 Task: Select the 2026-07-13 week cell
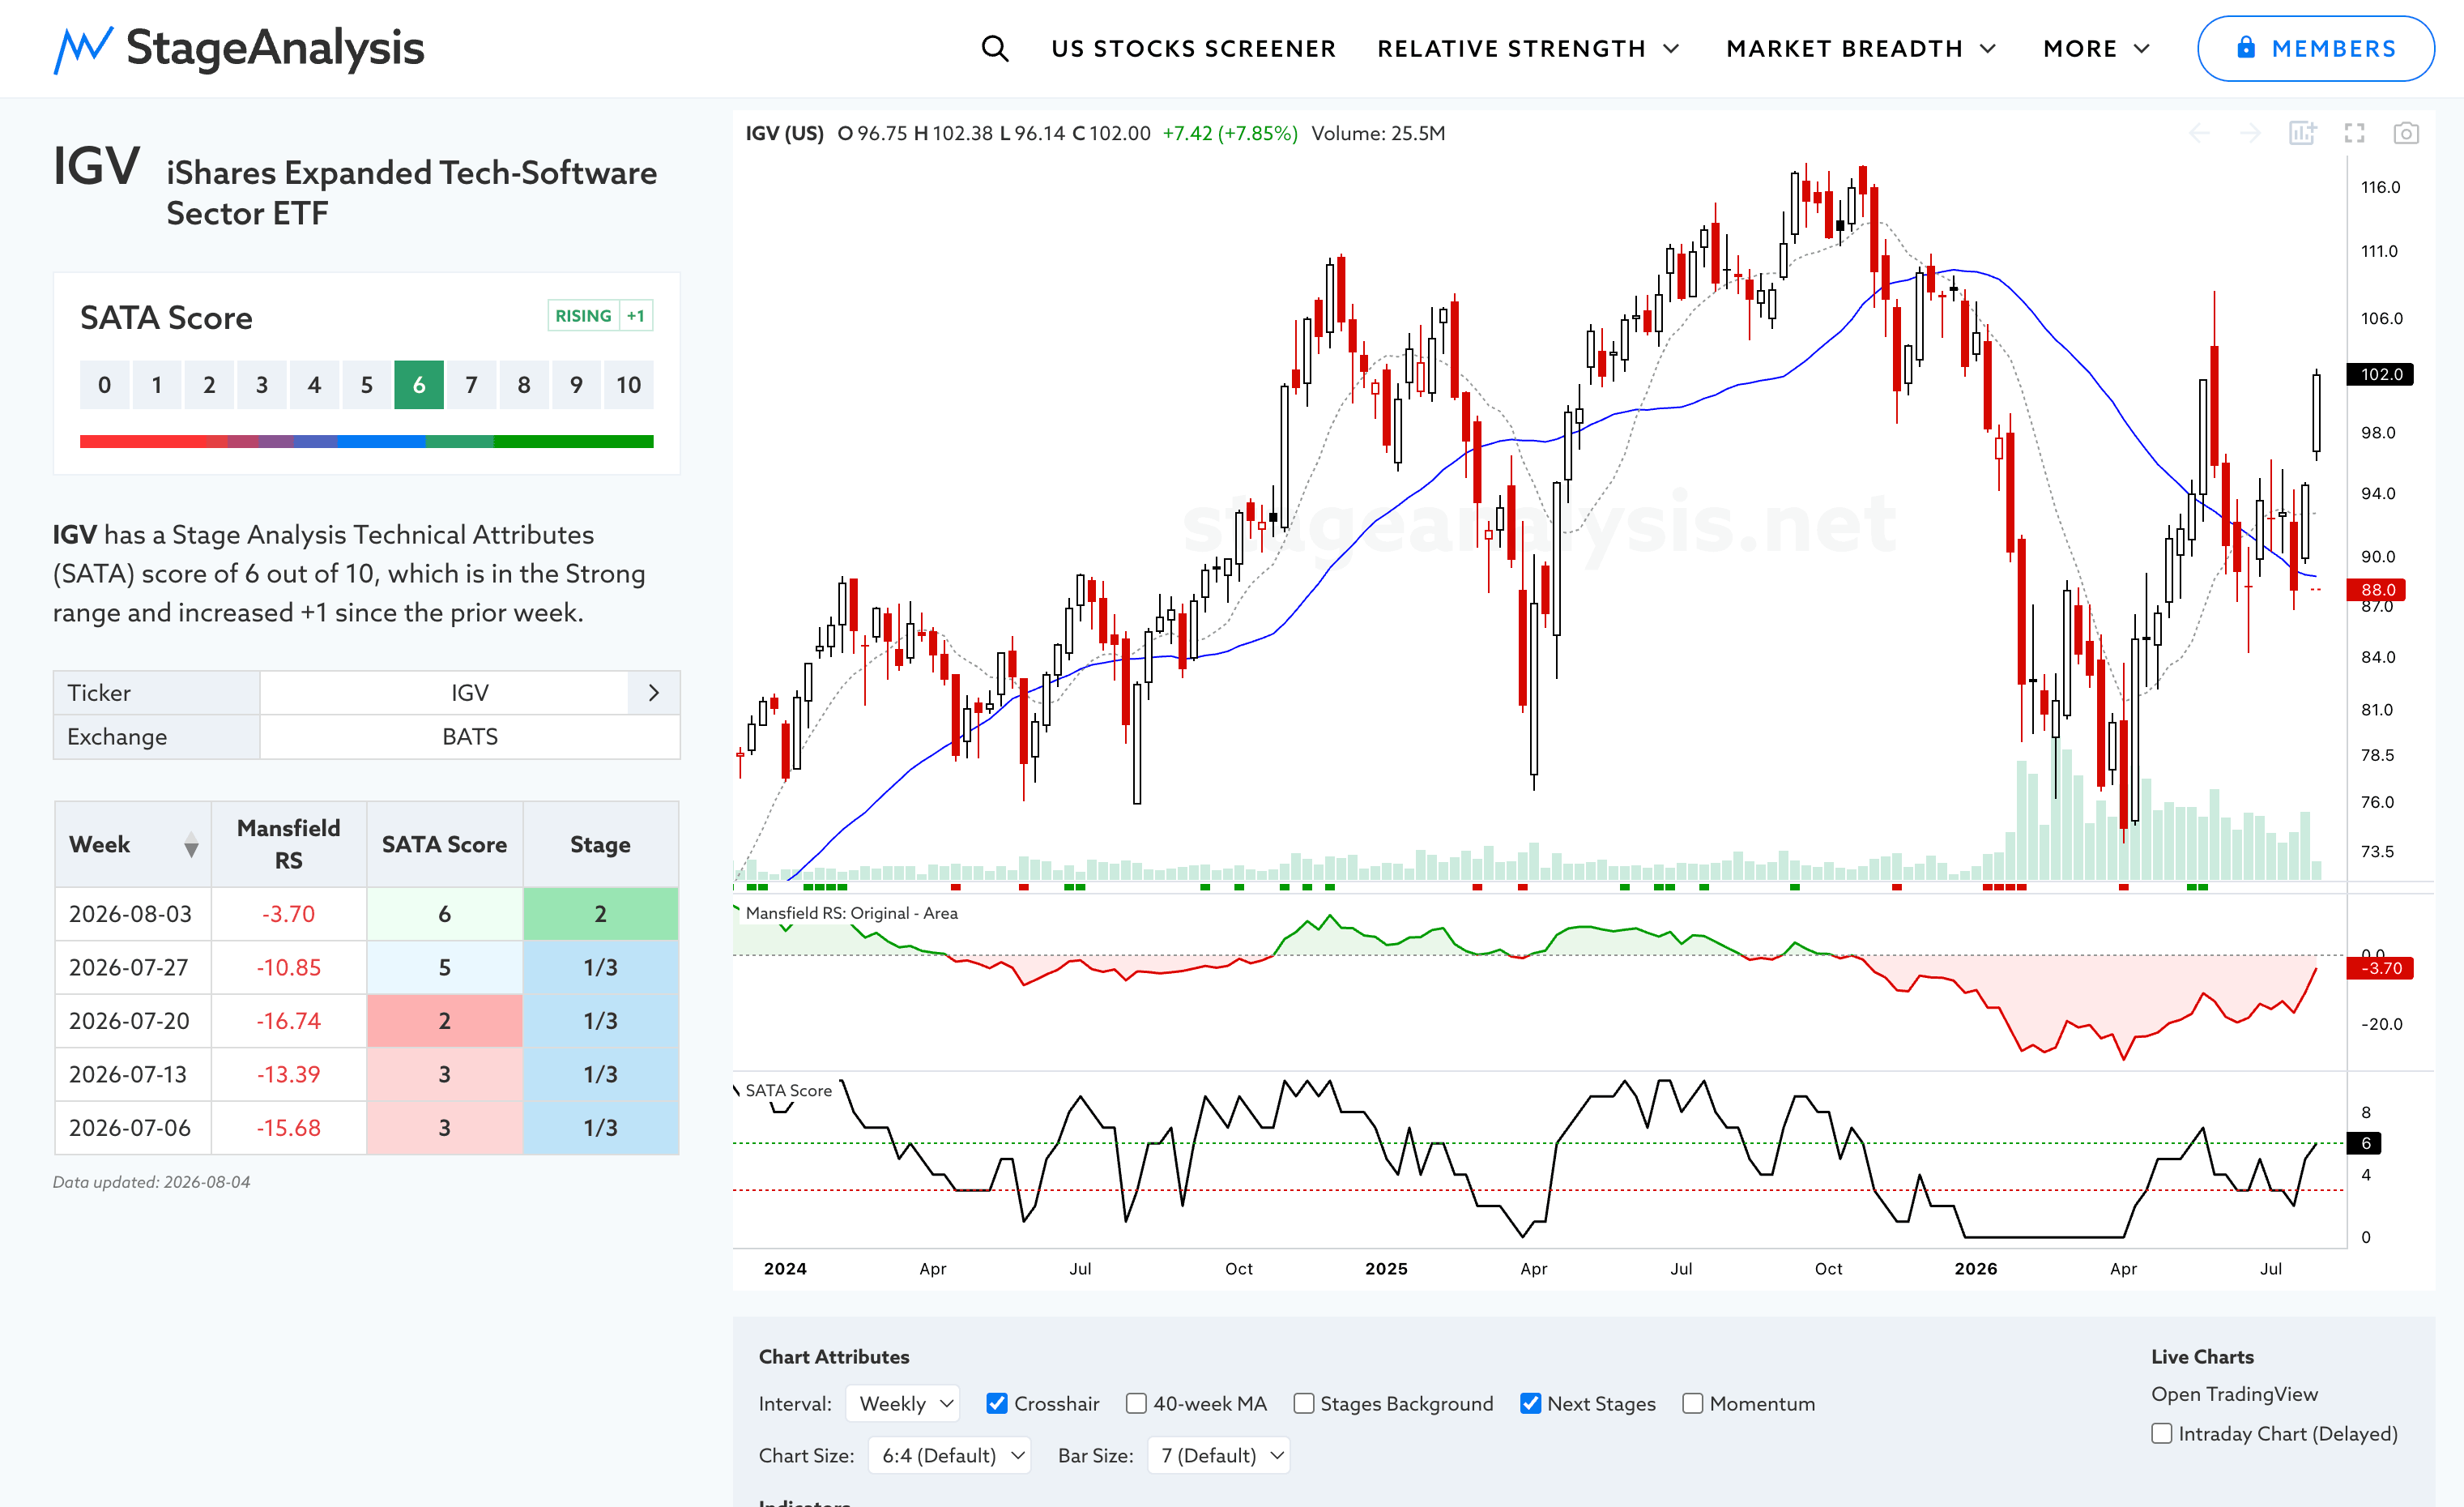132,1074
